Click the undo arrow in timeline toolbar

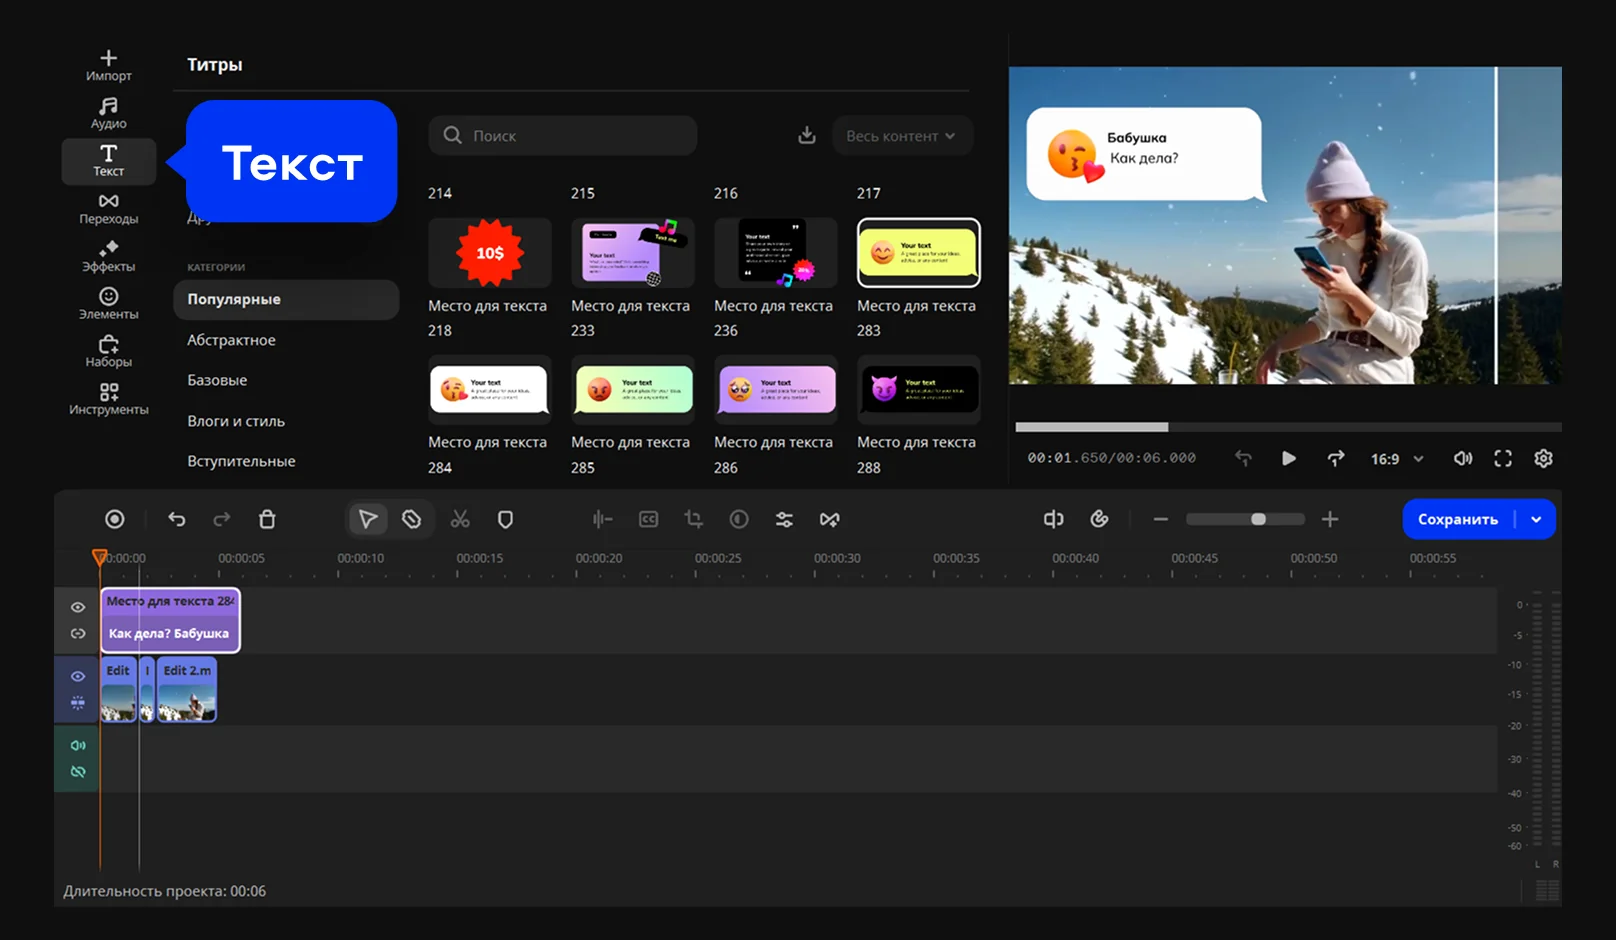(177, 519)
